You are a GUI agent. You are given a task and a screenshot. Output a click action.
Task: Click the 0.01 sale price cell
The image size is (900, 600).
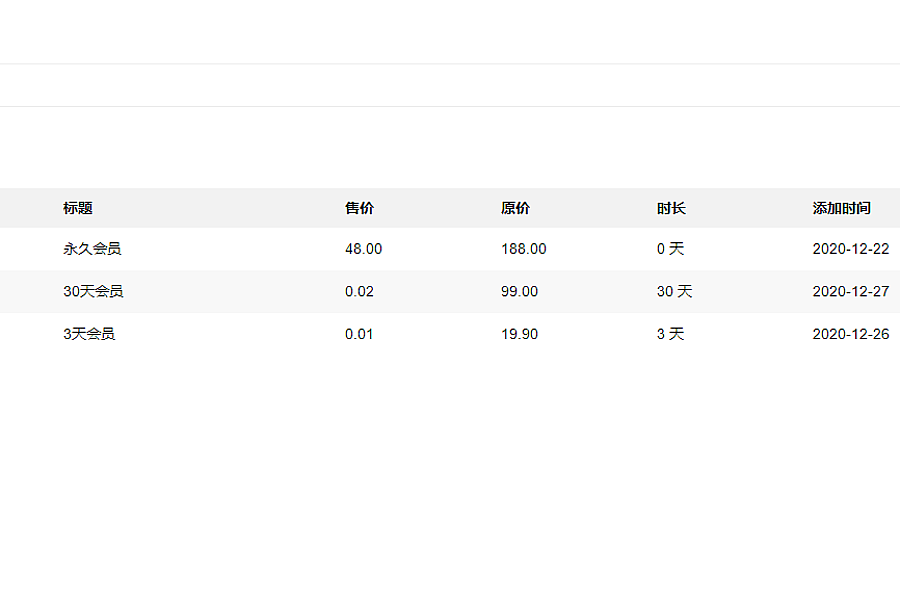359,334
